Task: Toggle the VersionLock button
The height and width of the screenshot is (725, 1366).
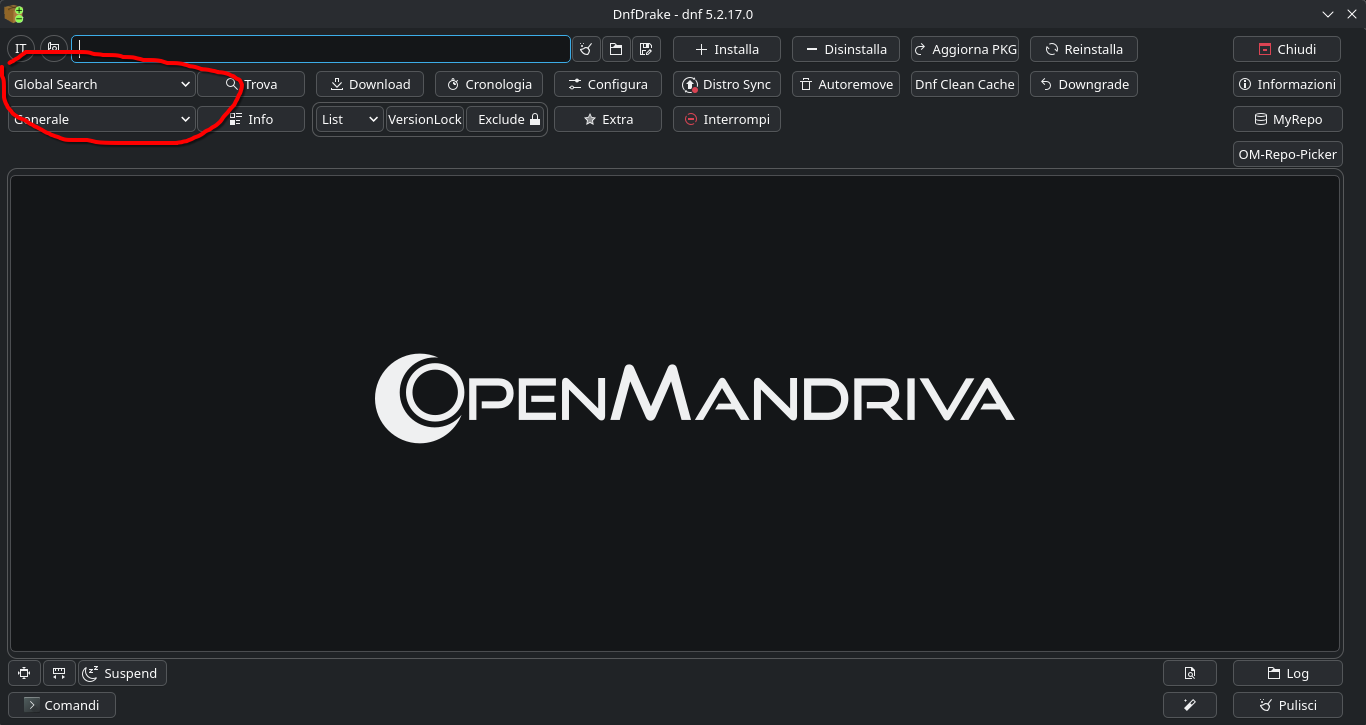Action: coord(425,119)
